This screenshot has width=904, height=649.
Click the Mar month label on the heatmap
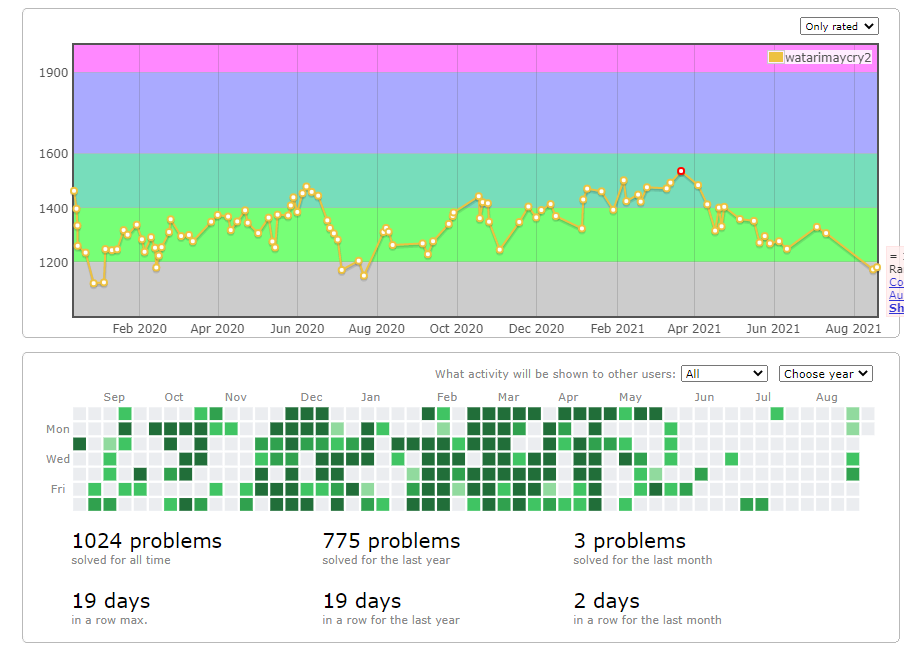pyautogui.click(x=508, y=397)
